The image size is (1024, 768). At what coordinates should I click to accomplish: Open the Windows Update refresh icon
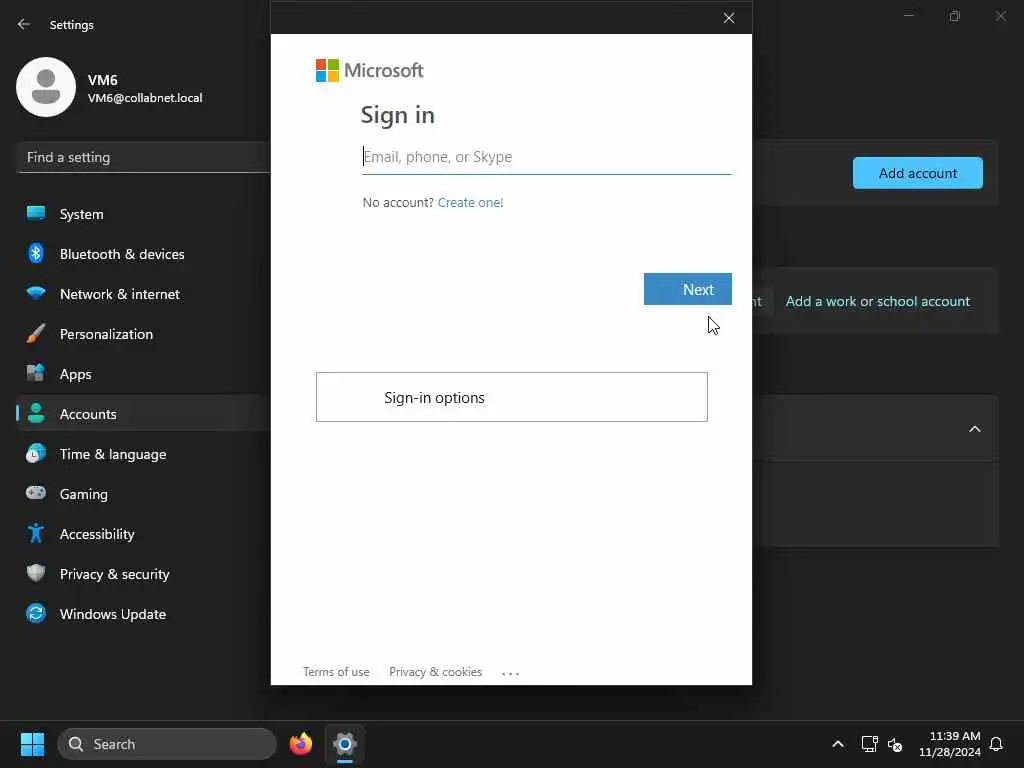pos(36,613)
